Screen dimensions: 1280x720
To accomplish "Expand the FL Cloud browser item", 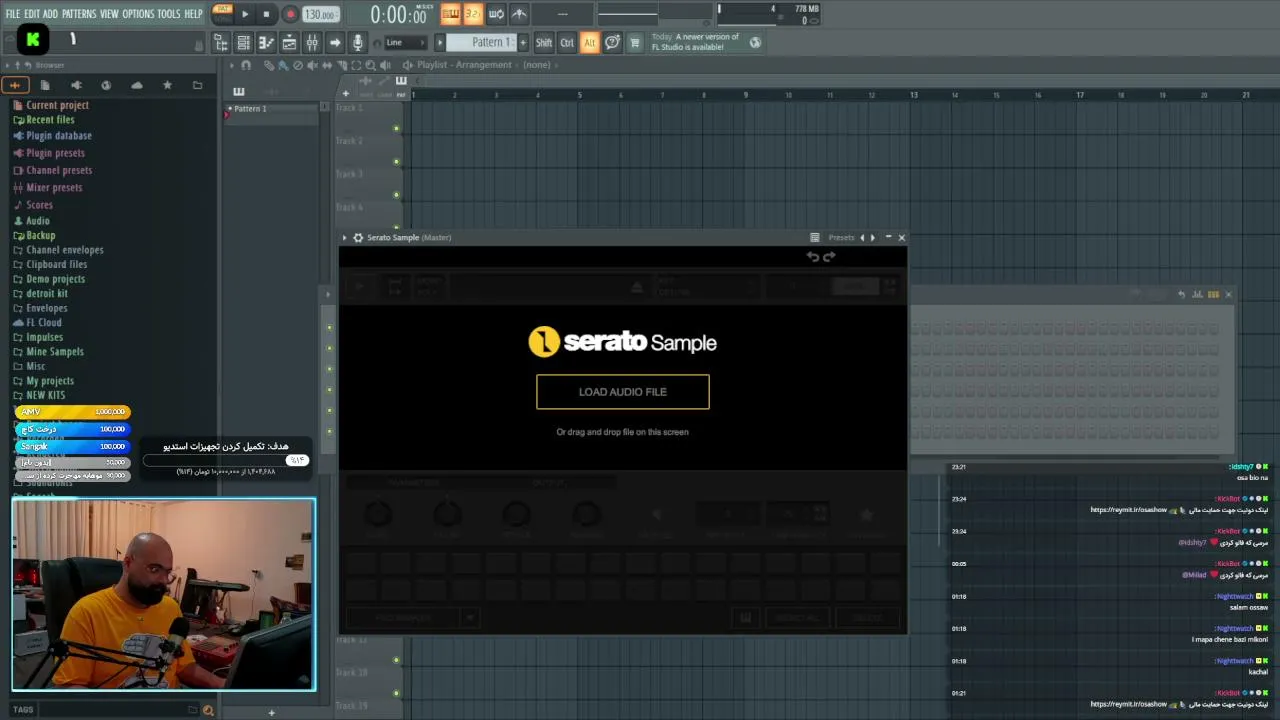I will (37, 323).
